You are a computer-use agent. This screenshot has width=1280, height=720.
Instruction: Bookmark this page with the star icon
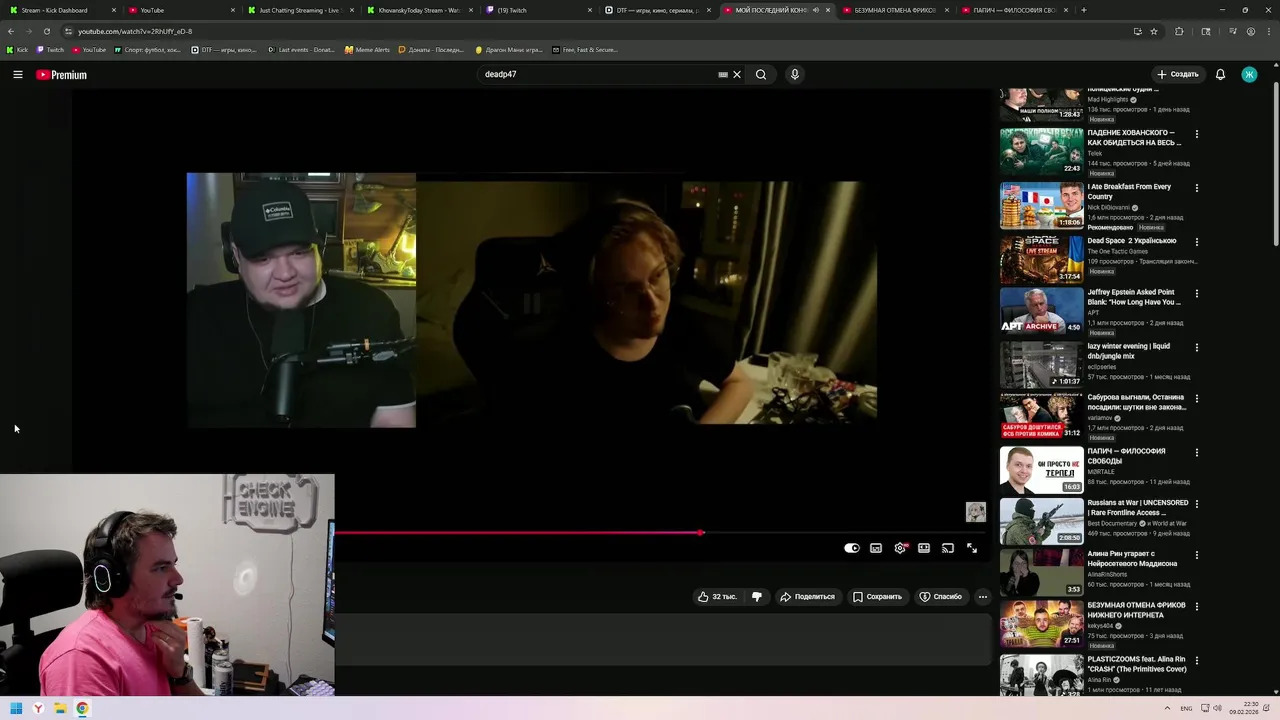pyautogui.click(x=1154, y=31)
